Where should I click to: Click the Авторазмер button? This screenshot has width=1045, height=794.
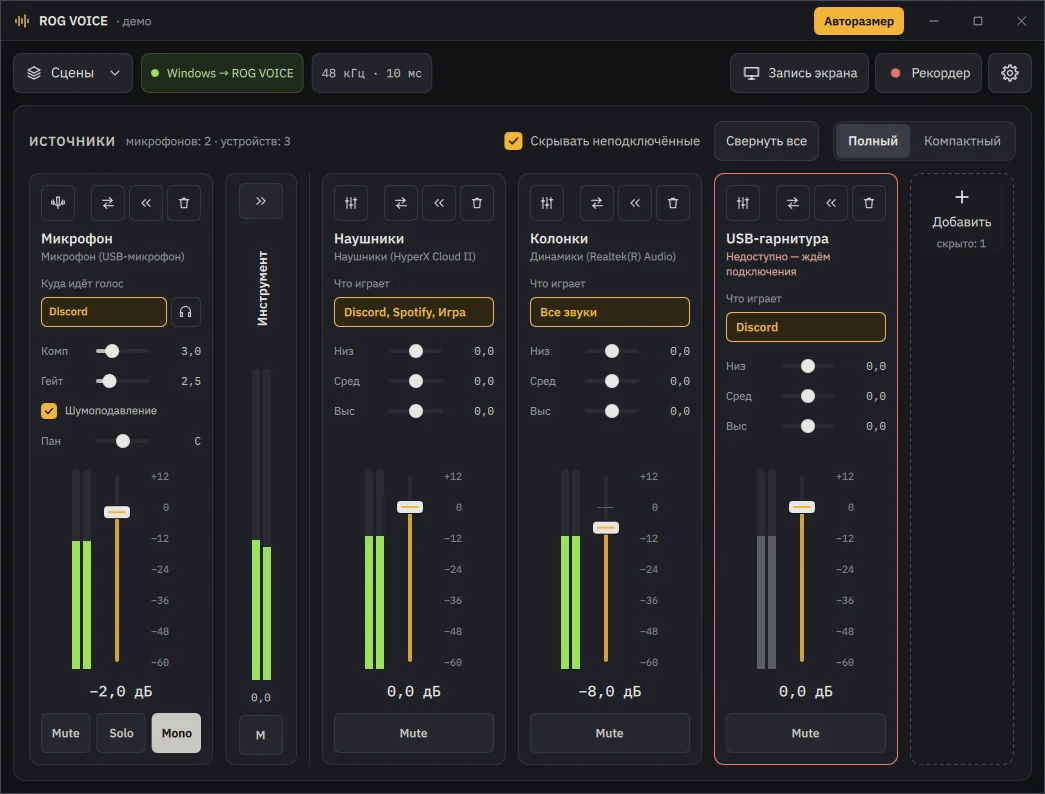pos(859,21)
